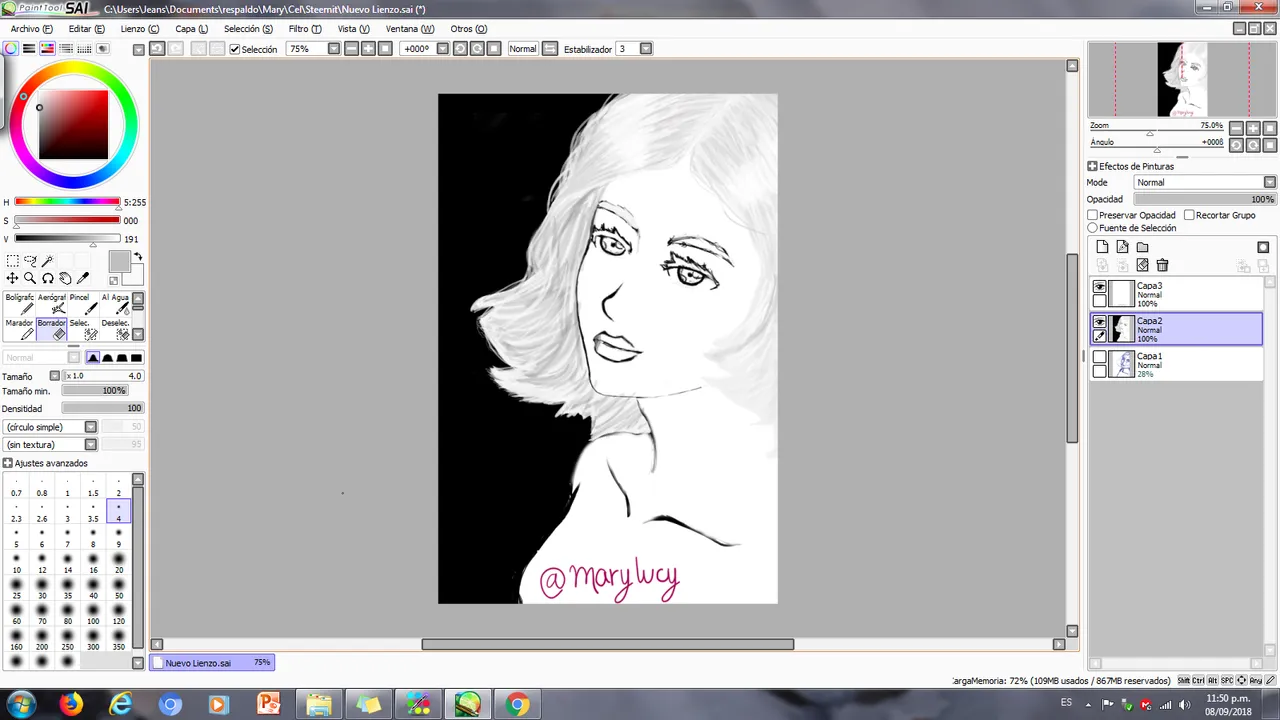This screenshot has height=720, width=1280.
Task: Open the Capa menu
Action: click(x=192, y=29)
